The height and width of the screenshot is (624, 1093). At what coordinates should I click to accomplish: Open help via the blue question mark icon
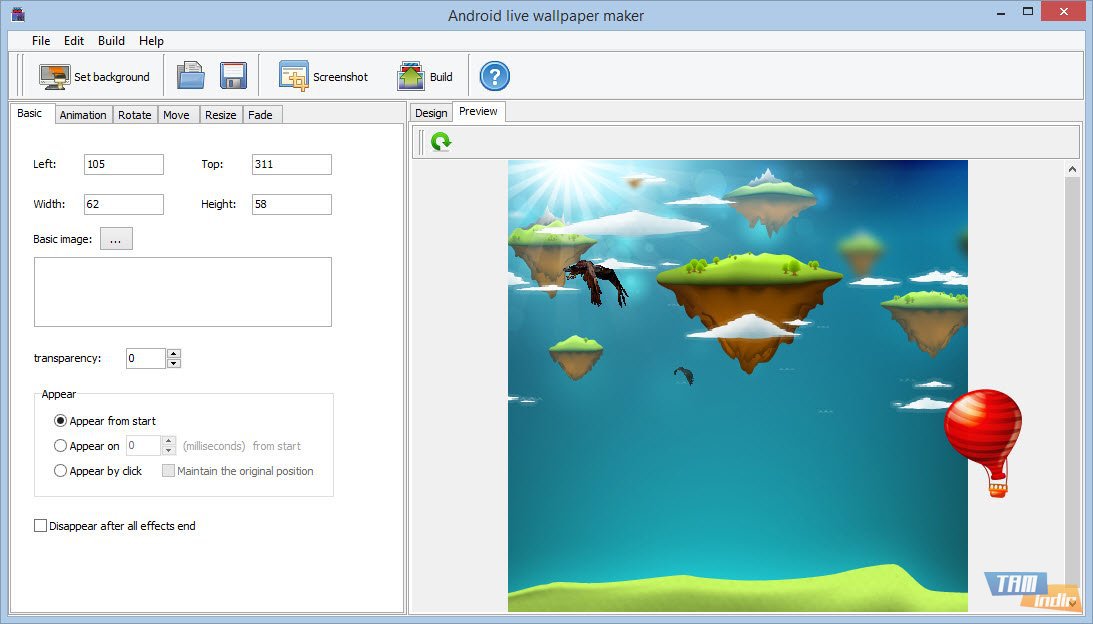[494, 76]
